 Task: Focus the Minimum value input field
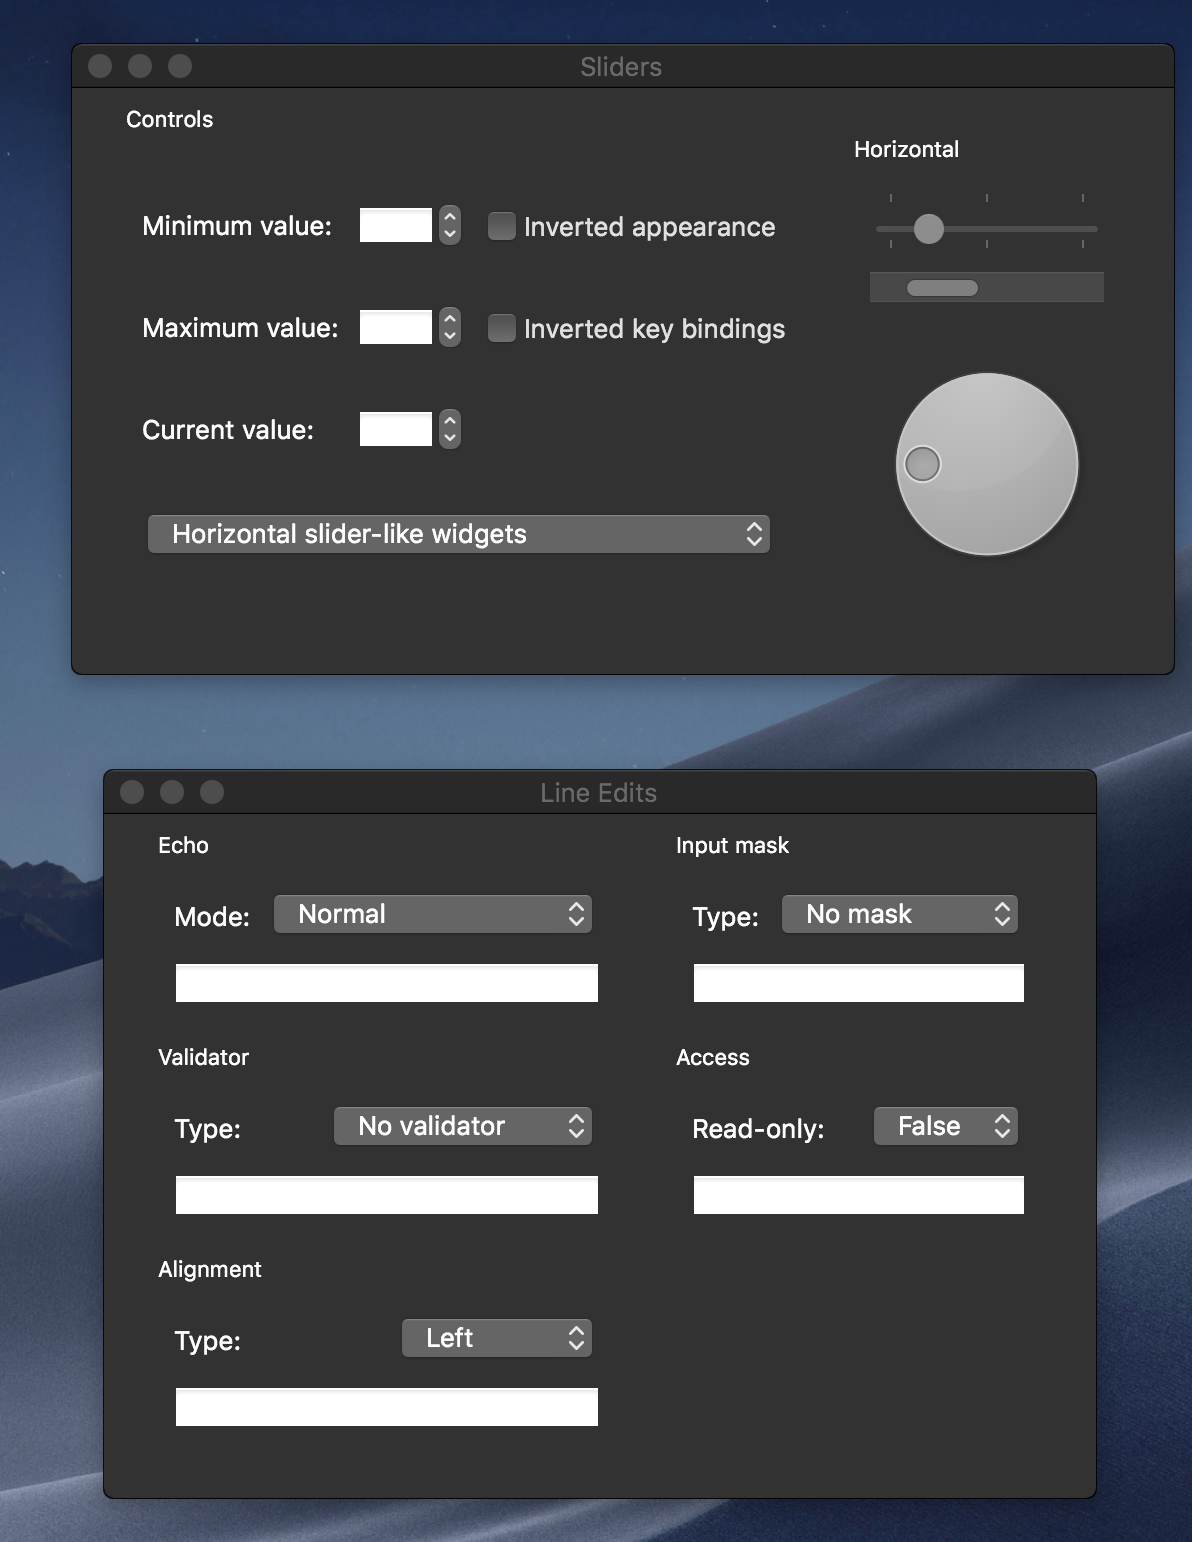tap(395, 226)
